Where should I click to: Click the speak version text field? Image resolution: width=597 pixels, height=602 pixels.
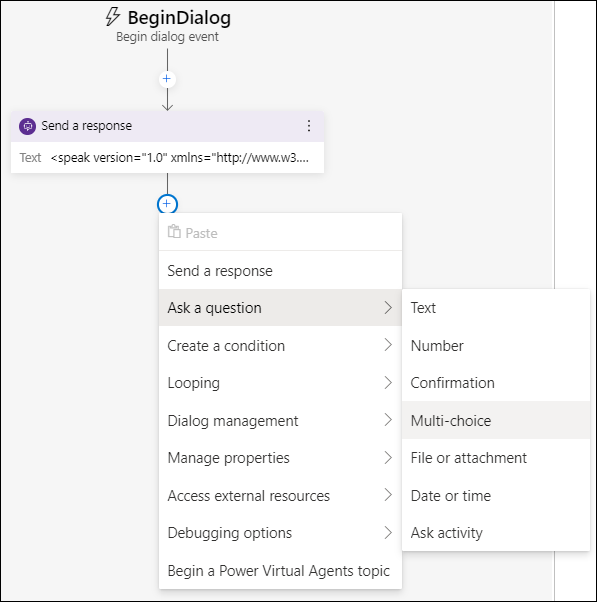[180, 158]
